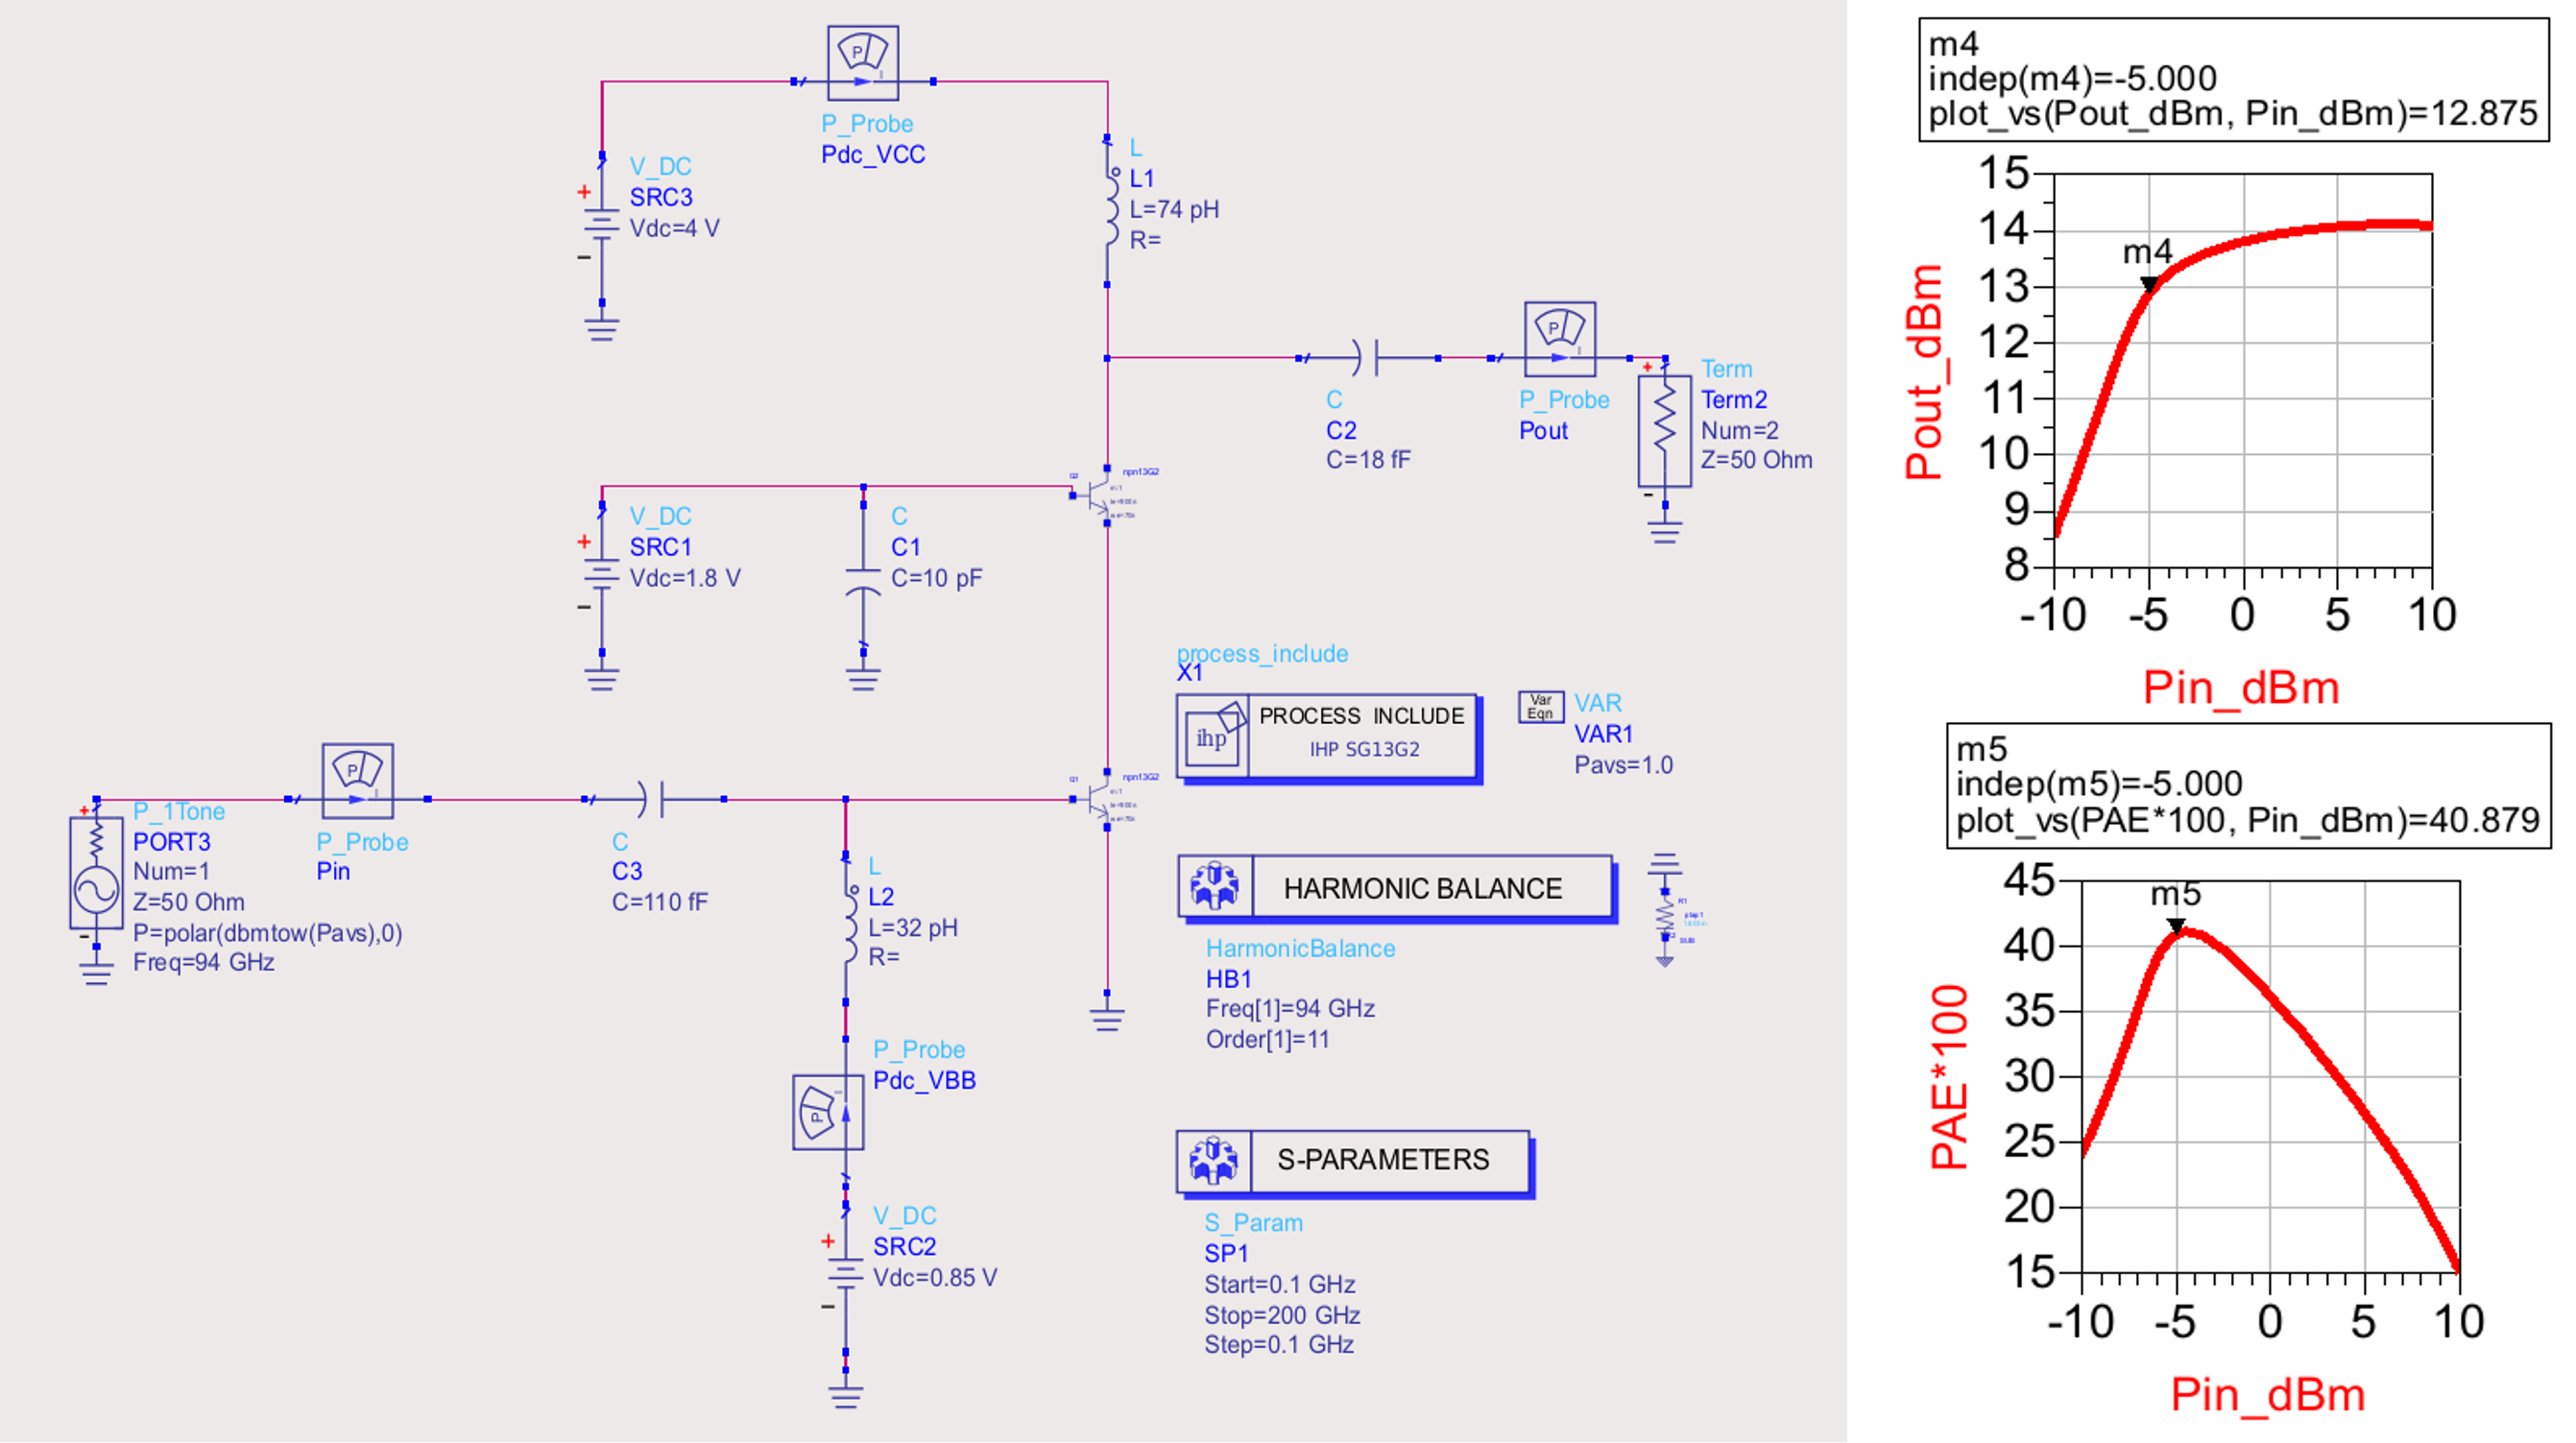This screenshot has width=2576, height=1443.
Task: Select capacitor C2 symbol
Action: coord(1366,358)
